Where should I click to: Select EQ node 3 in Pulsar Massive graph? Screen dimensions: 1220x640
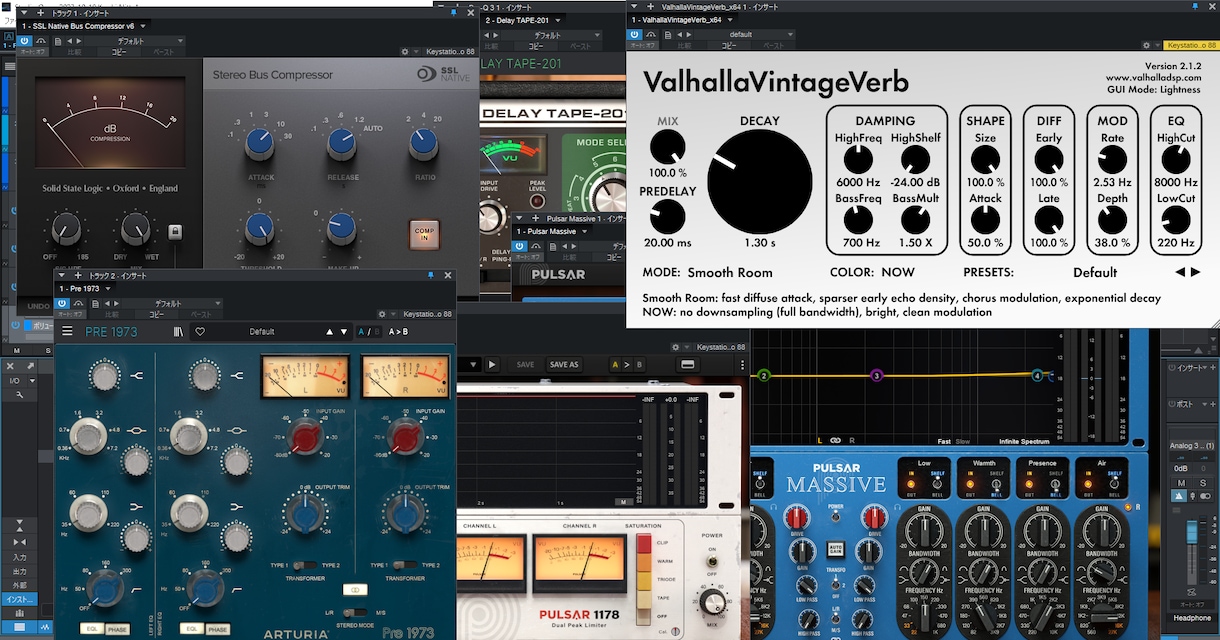pos(877,376)
